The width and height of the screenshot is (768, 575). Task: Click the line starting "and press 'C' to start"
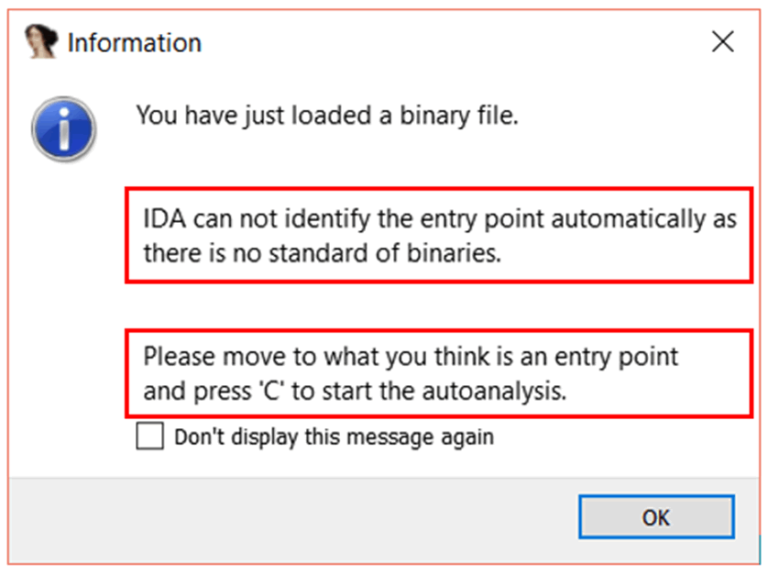click(x=354, y=391)
